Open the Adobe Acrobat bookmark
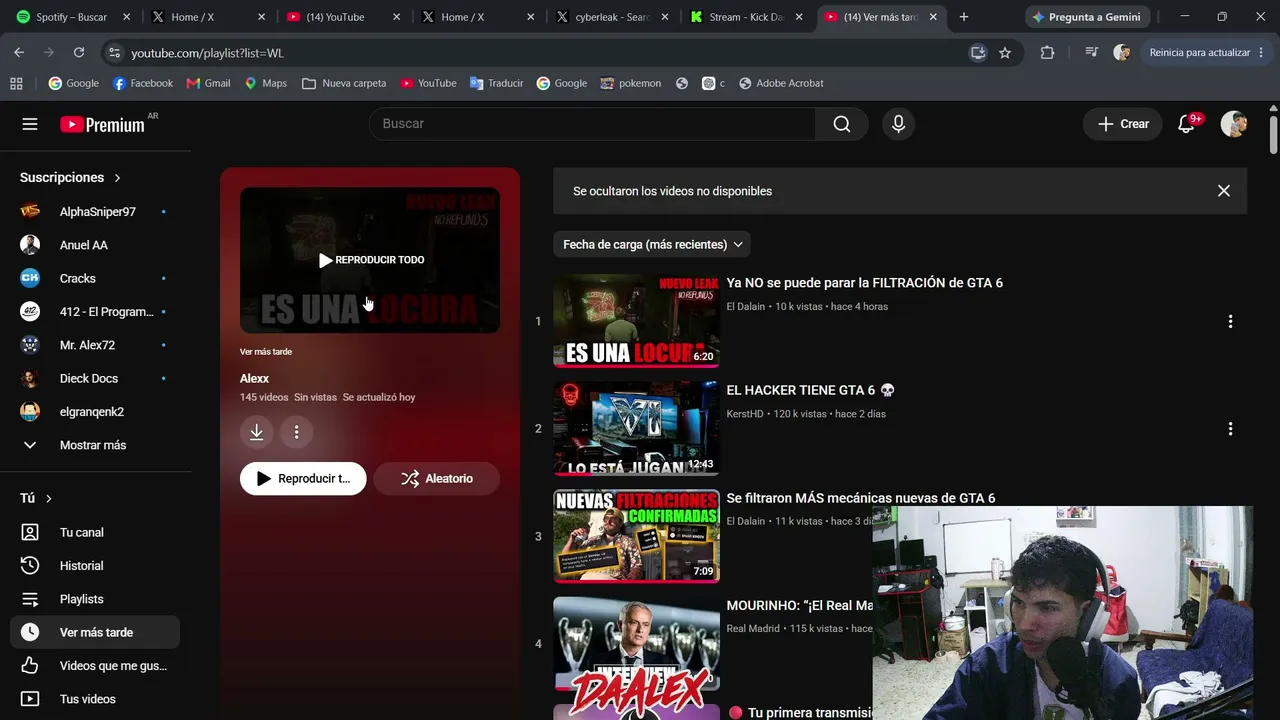1280x720 pixels. (781, 84)
